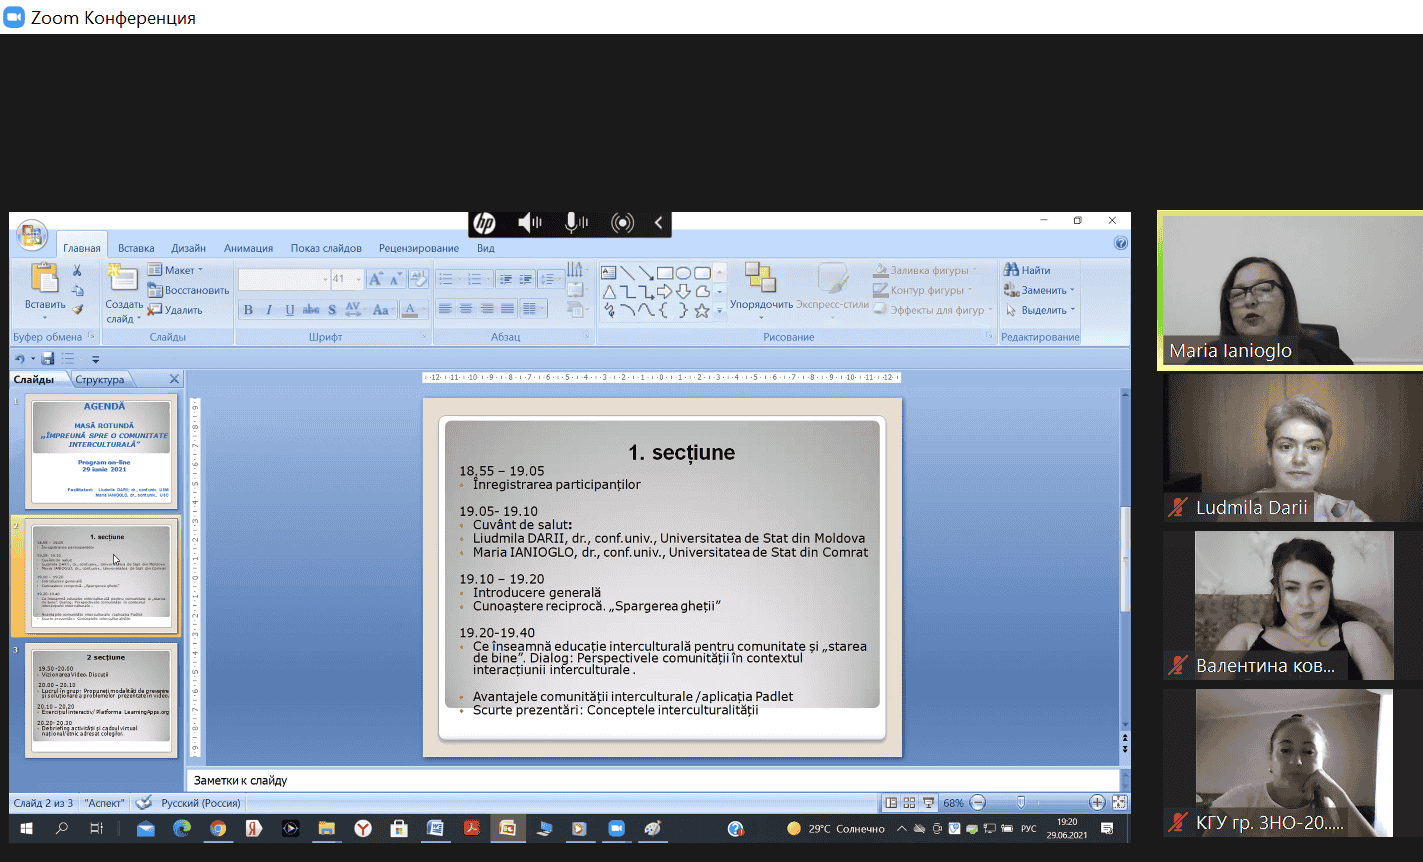Open the Вставка ribbon tab
This screenshot has height=862, width=1423.
136,248
